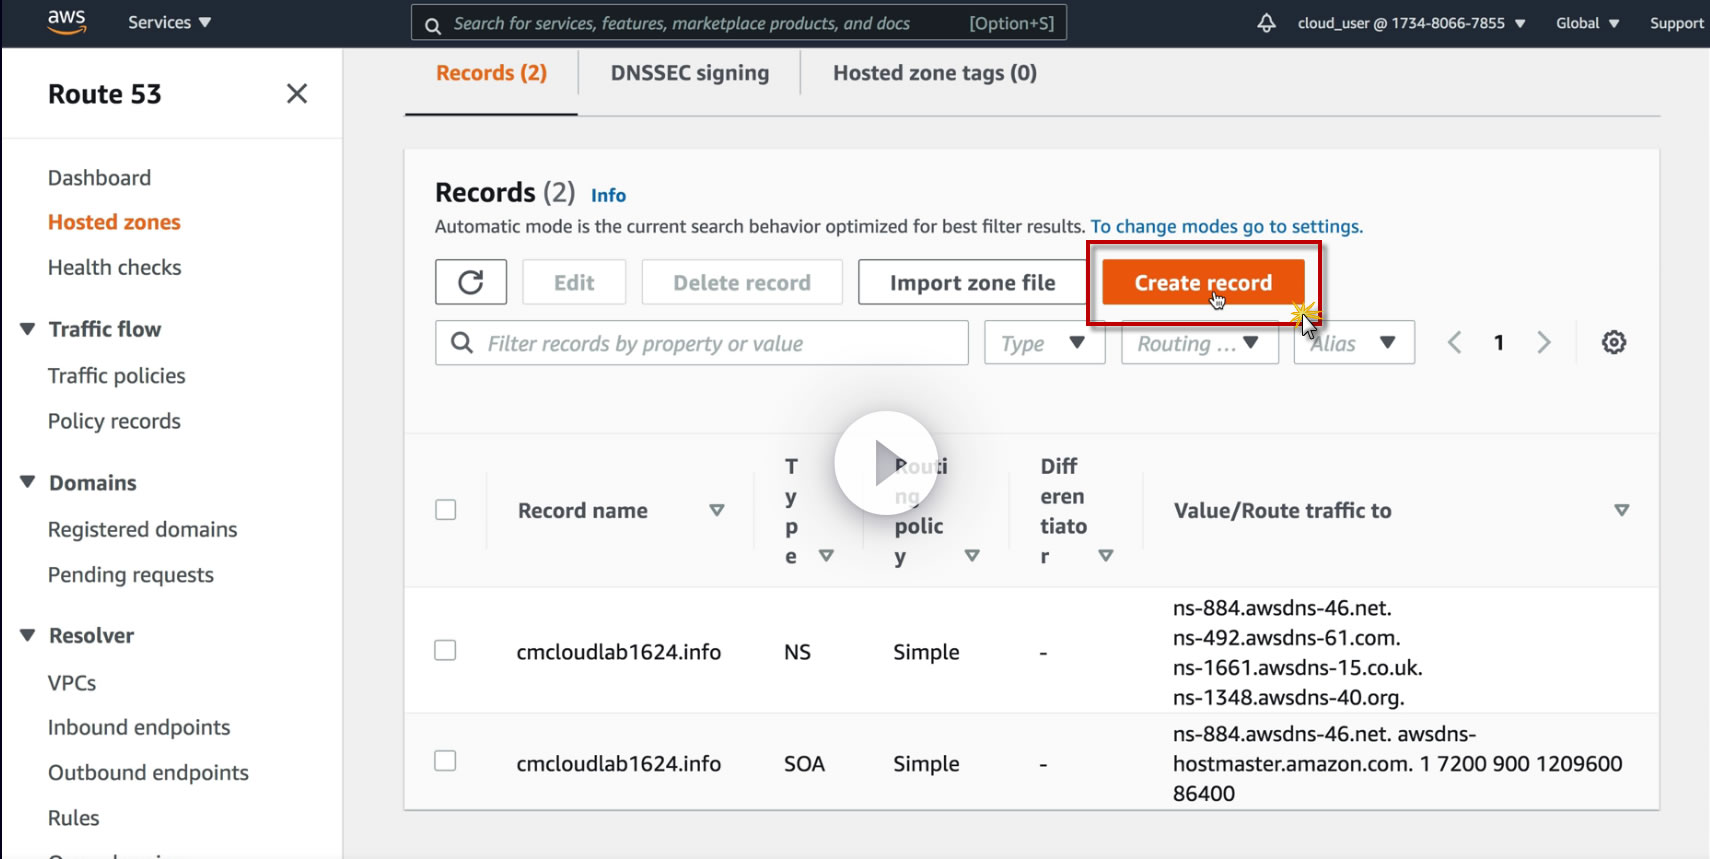Open Traffic policies in the sidebar
This screenshot has width=1710, height=859.
(x=117, y=376)
